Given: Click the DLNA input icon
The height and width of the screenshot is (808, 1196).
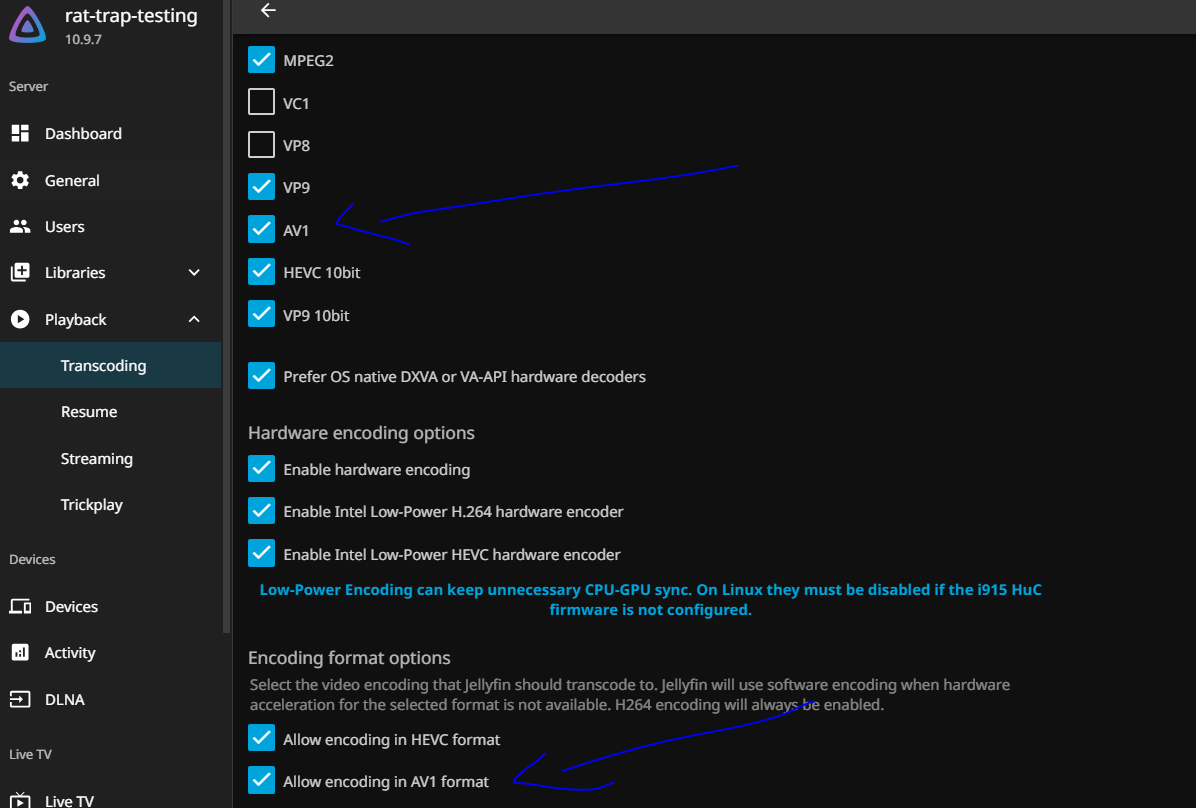Looking at the screenshot, I should pos(20,700).
